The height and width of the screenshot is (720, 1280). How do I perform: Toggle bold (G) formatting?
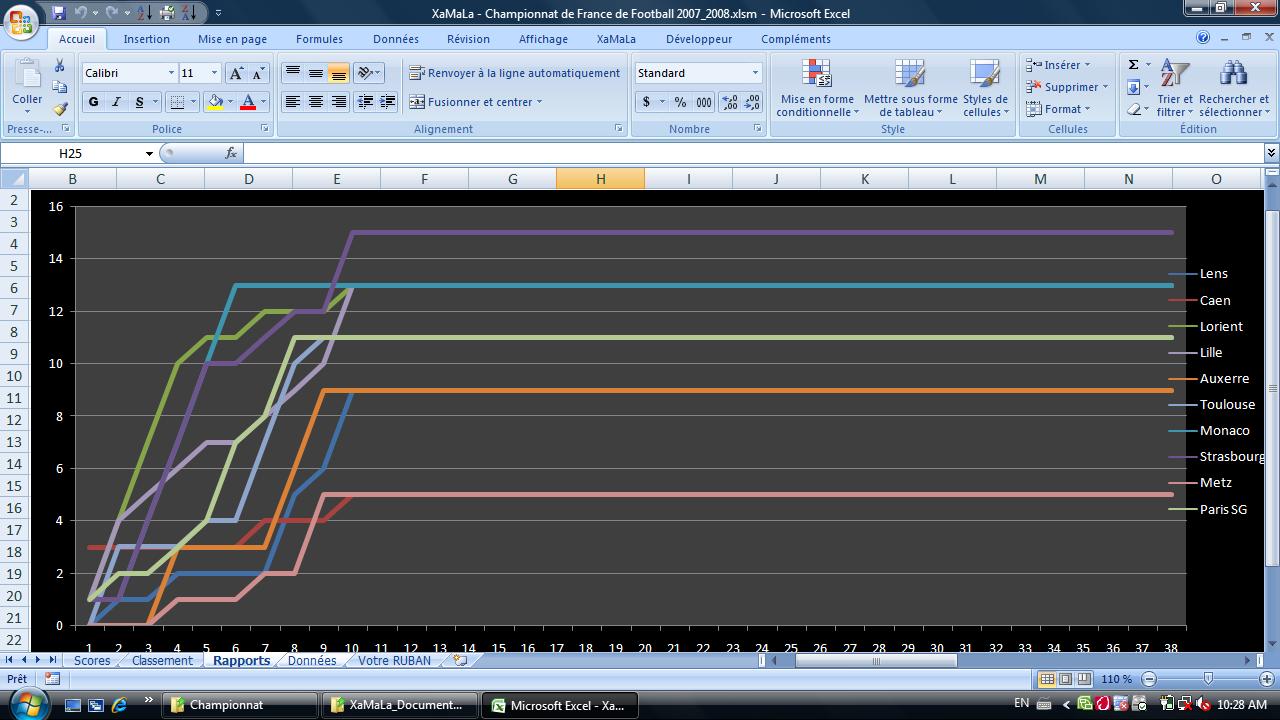click(93, 102)
